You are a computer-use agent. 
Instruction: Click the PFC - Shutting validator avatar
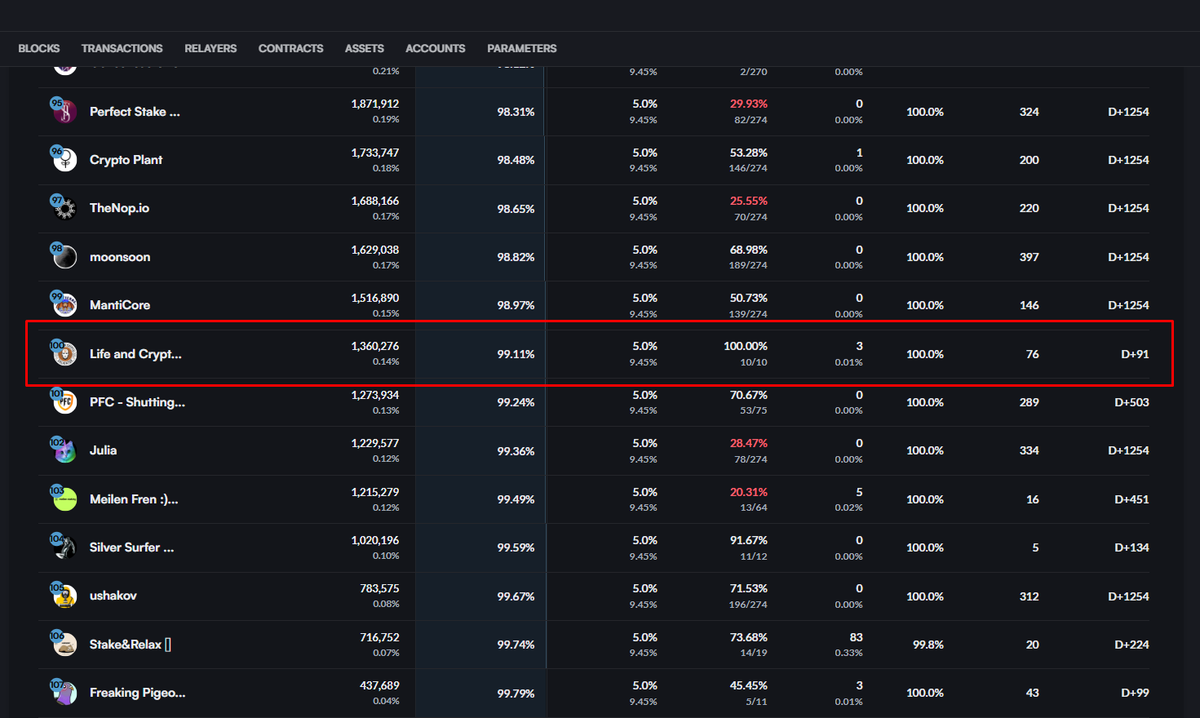64,402
